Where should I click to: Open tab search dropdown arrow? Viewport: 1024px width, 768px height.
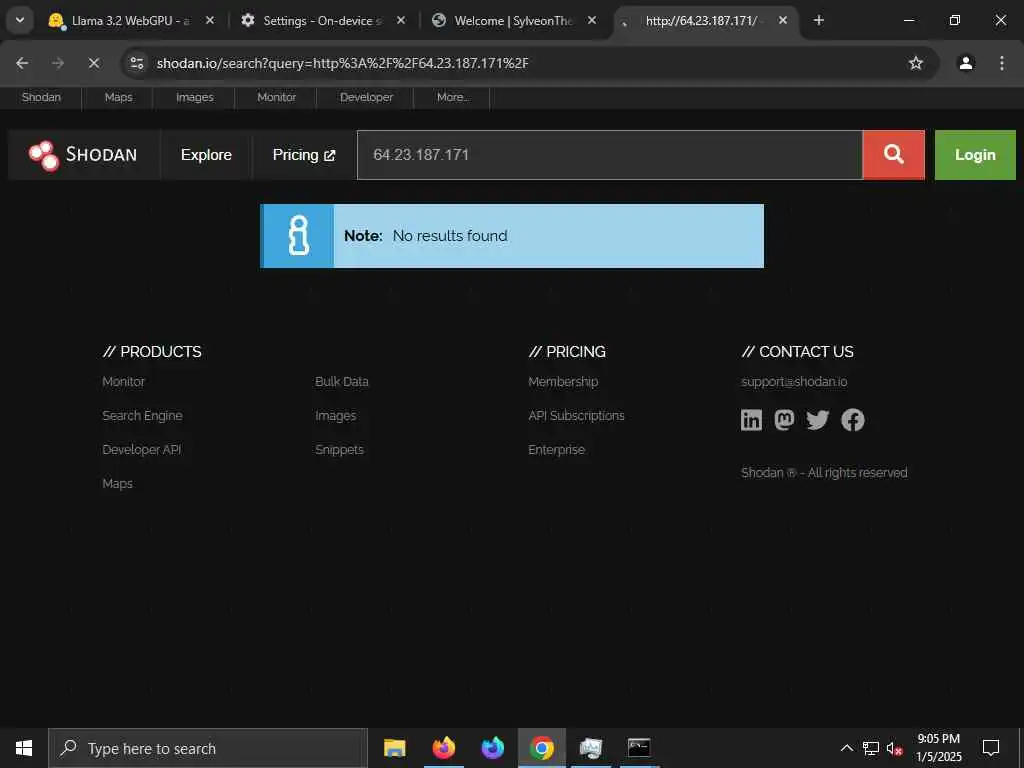20,20
